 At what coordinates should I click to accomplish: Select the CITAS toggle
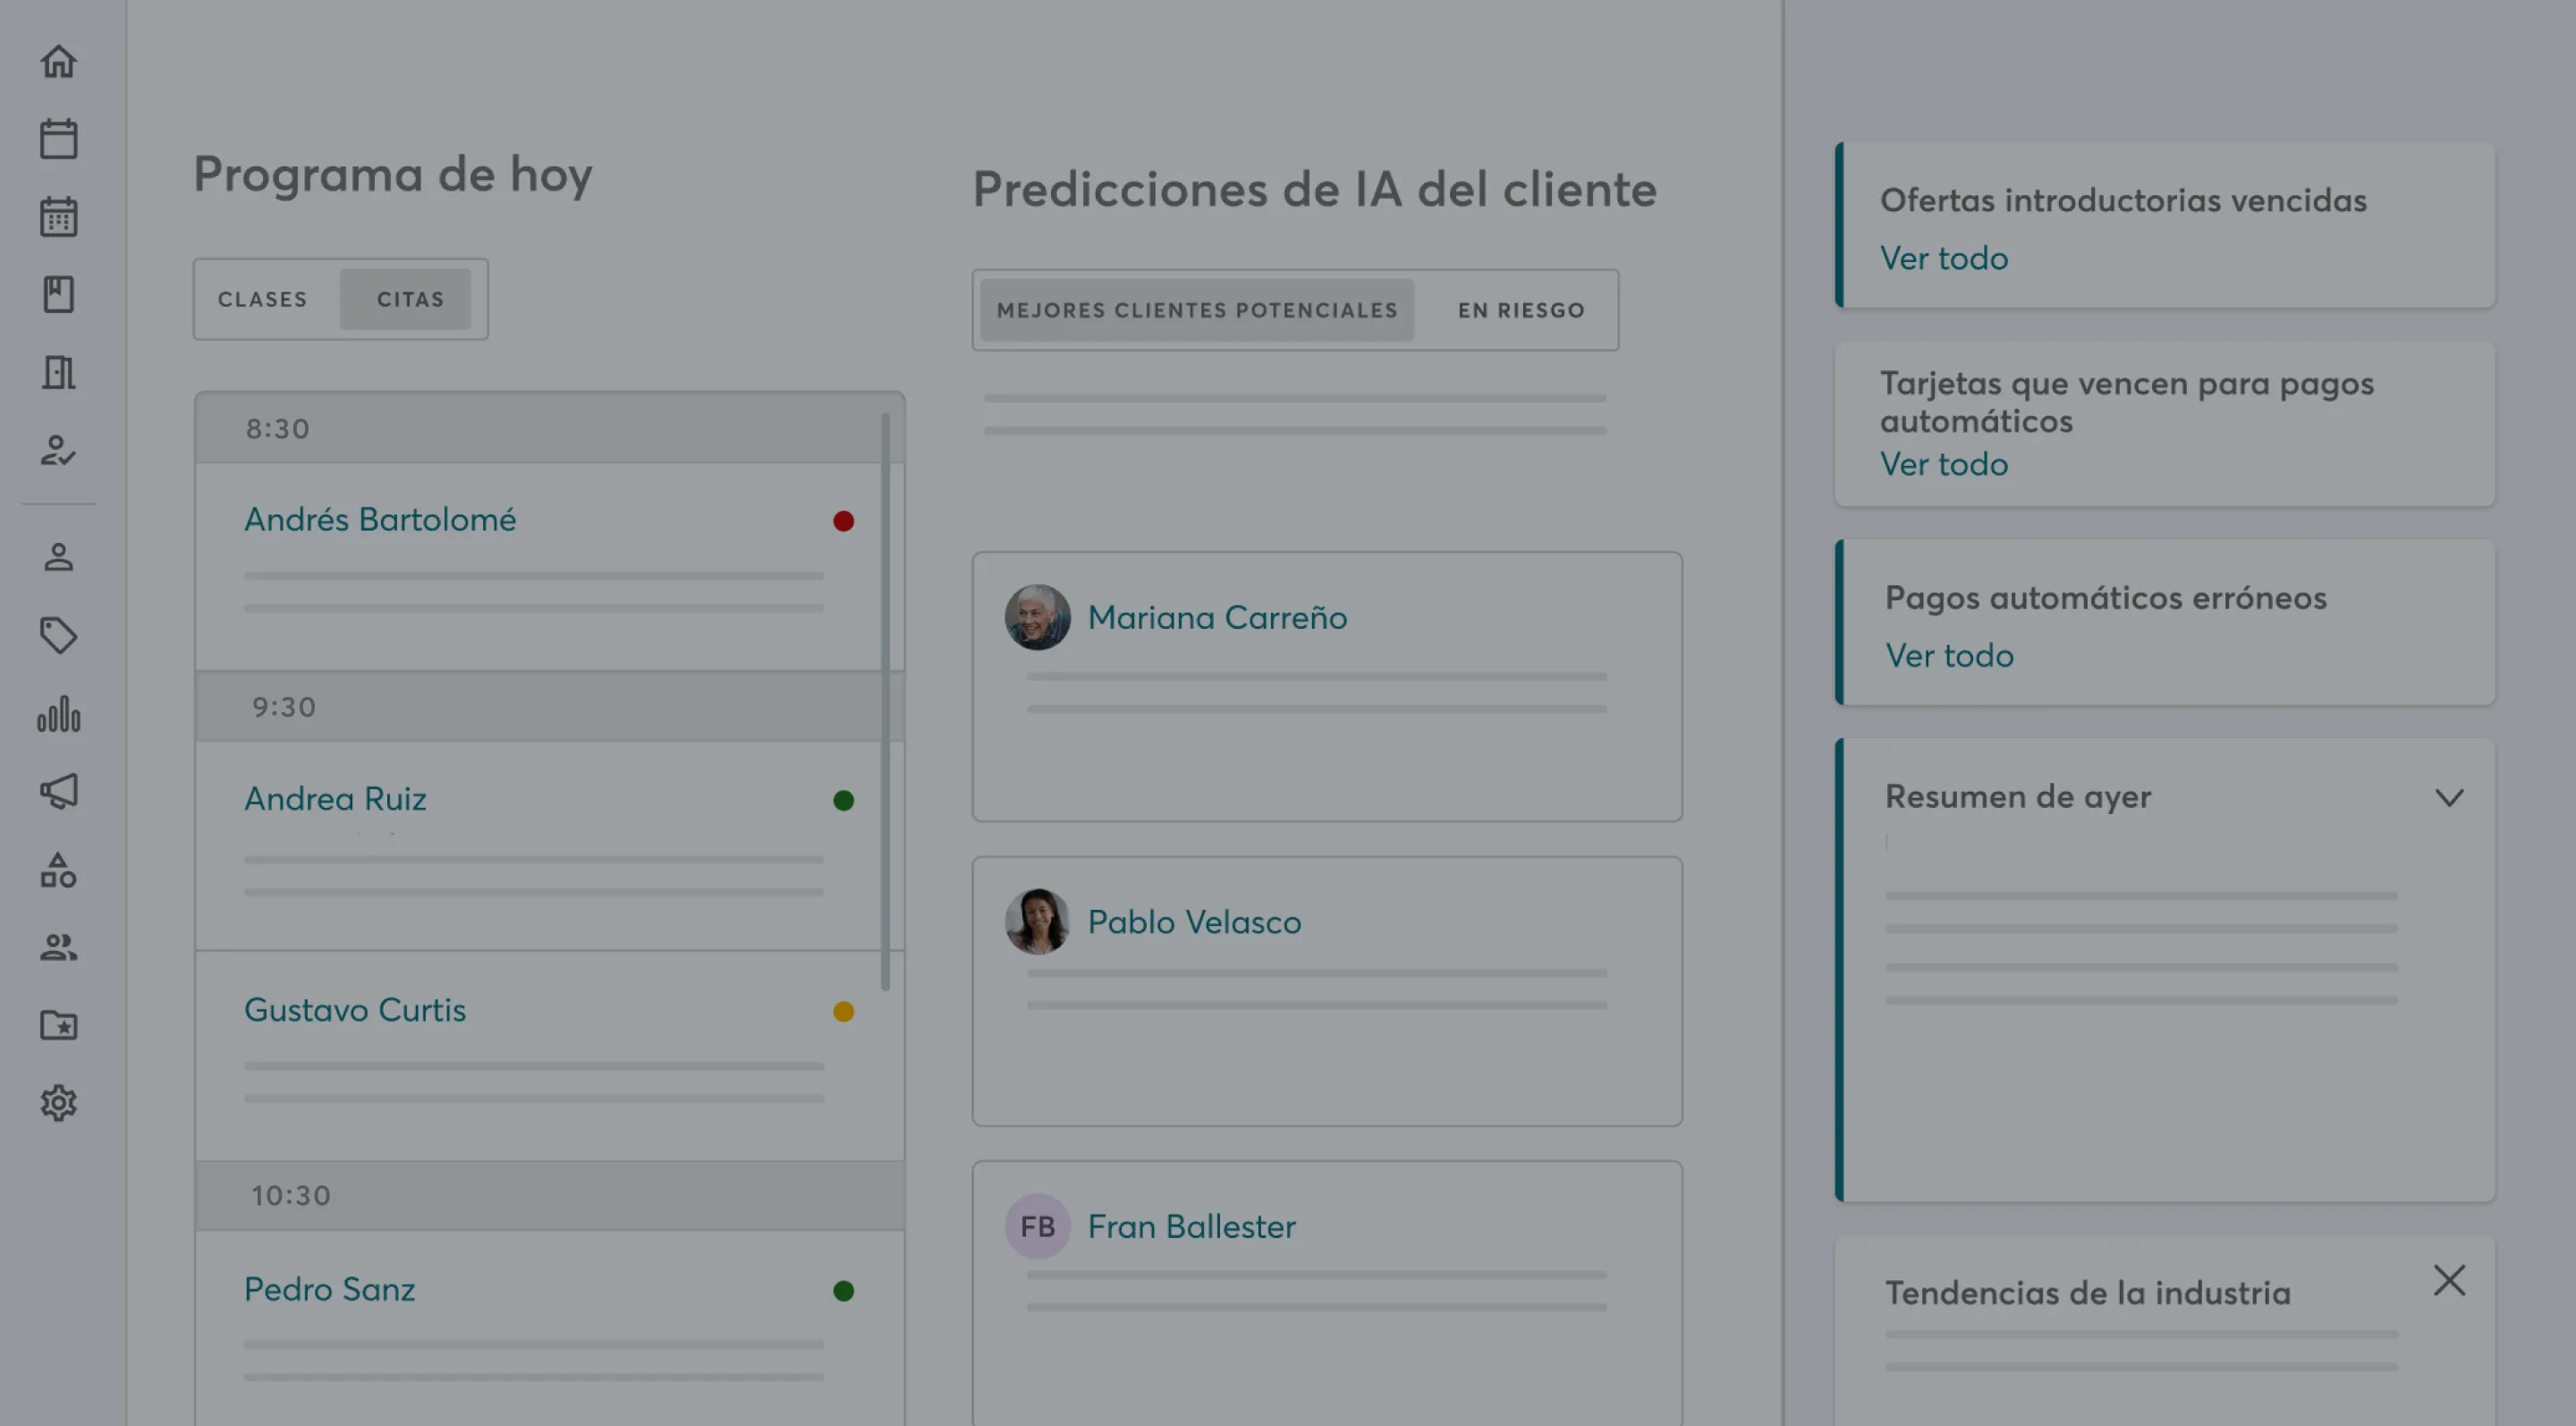pos(410,299)
